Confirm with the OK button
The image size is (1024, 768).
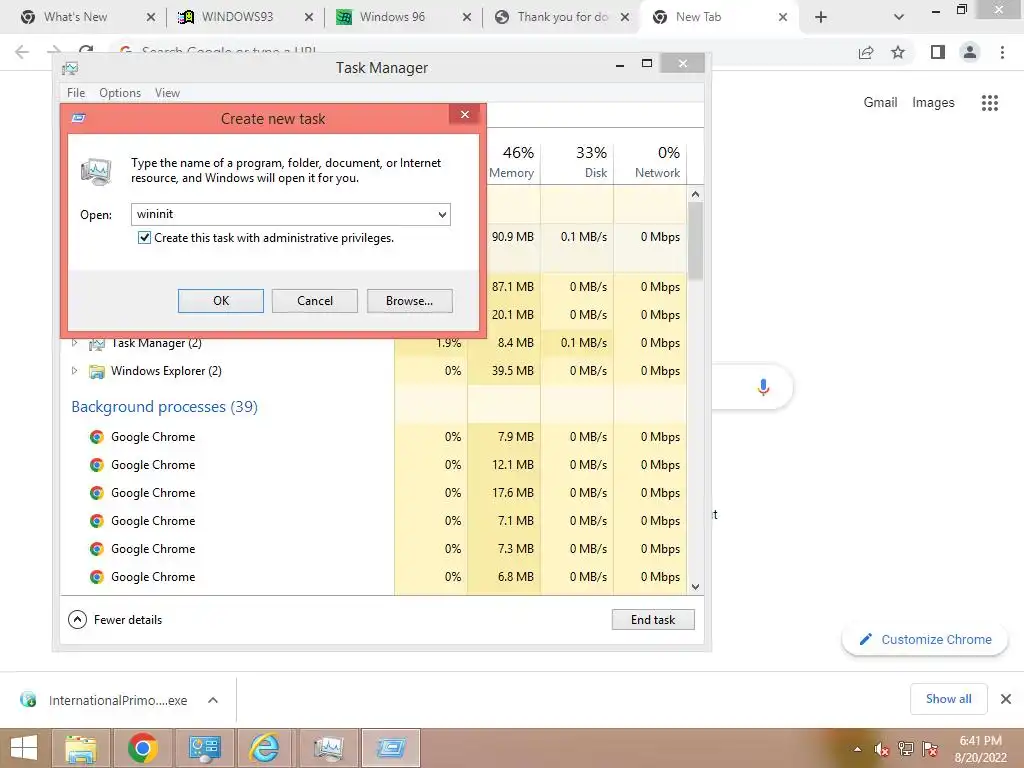click(221, 301)
